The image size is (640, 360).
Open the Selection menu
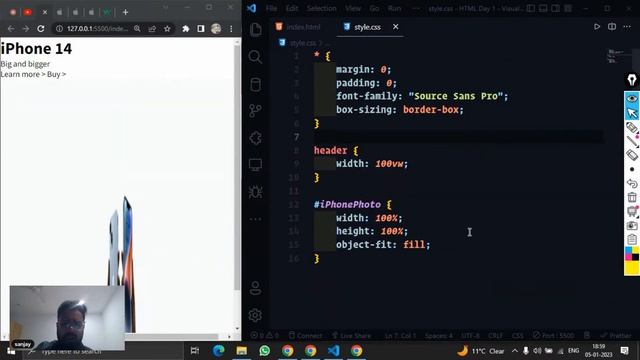pyautogui.click(x=322, y=8)
